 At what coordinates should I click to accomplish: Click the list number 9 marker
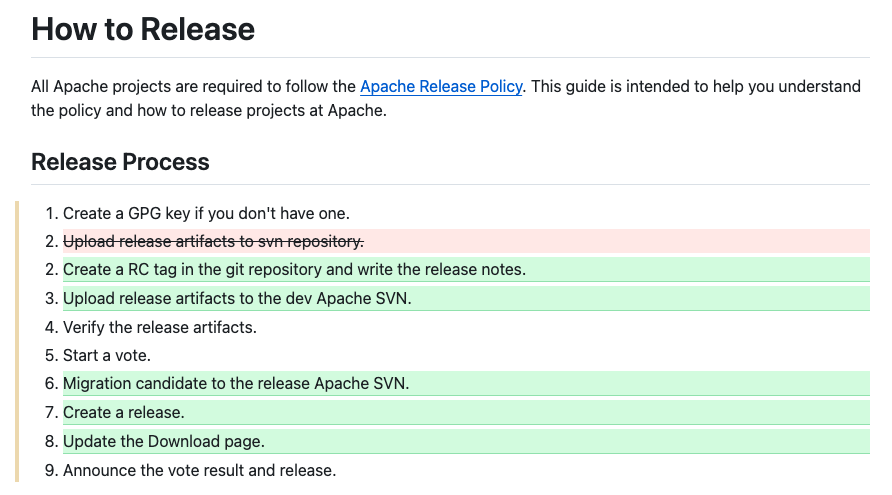tap(51, 470)
